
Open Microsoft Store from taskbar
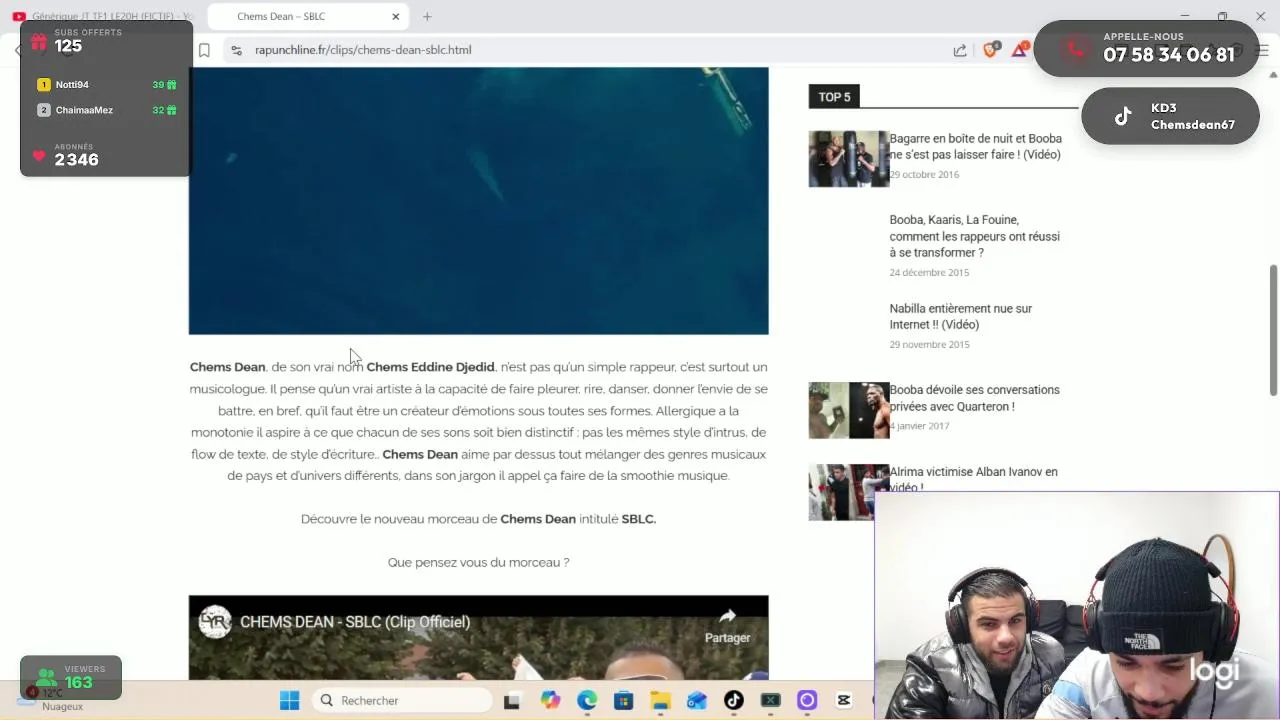click(x=623, y=701)
